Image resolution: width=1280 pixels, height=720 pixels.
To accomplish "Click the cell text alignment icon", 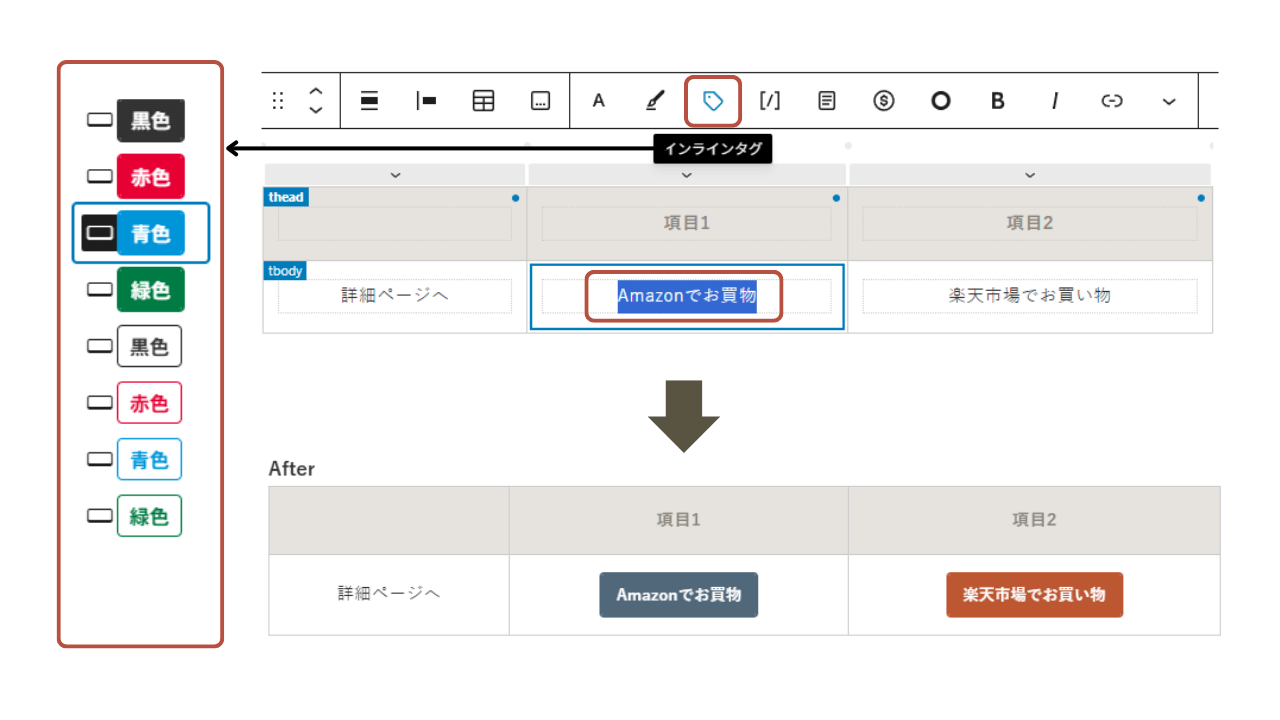I will pos(427,100).
